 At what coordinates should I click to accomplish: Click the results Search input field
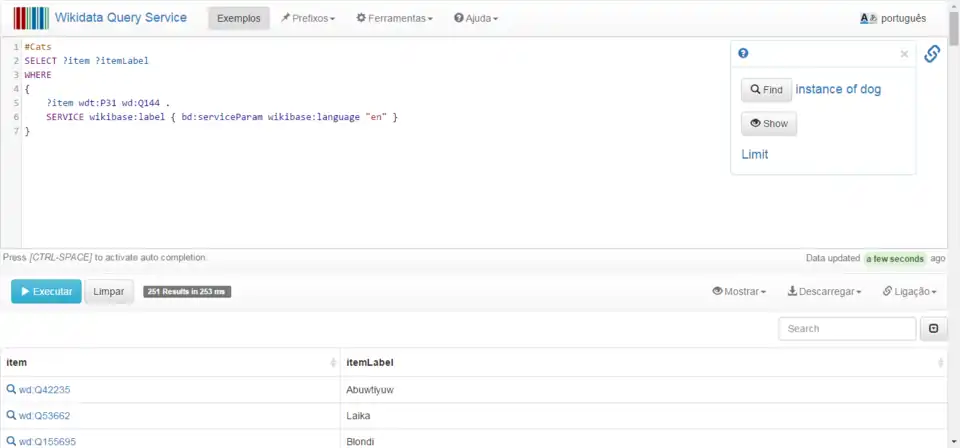click(x=846, y=328)
